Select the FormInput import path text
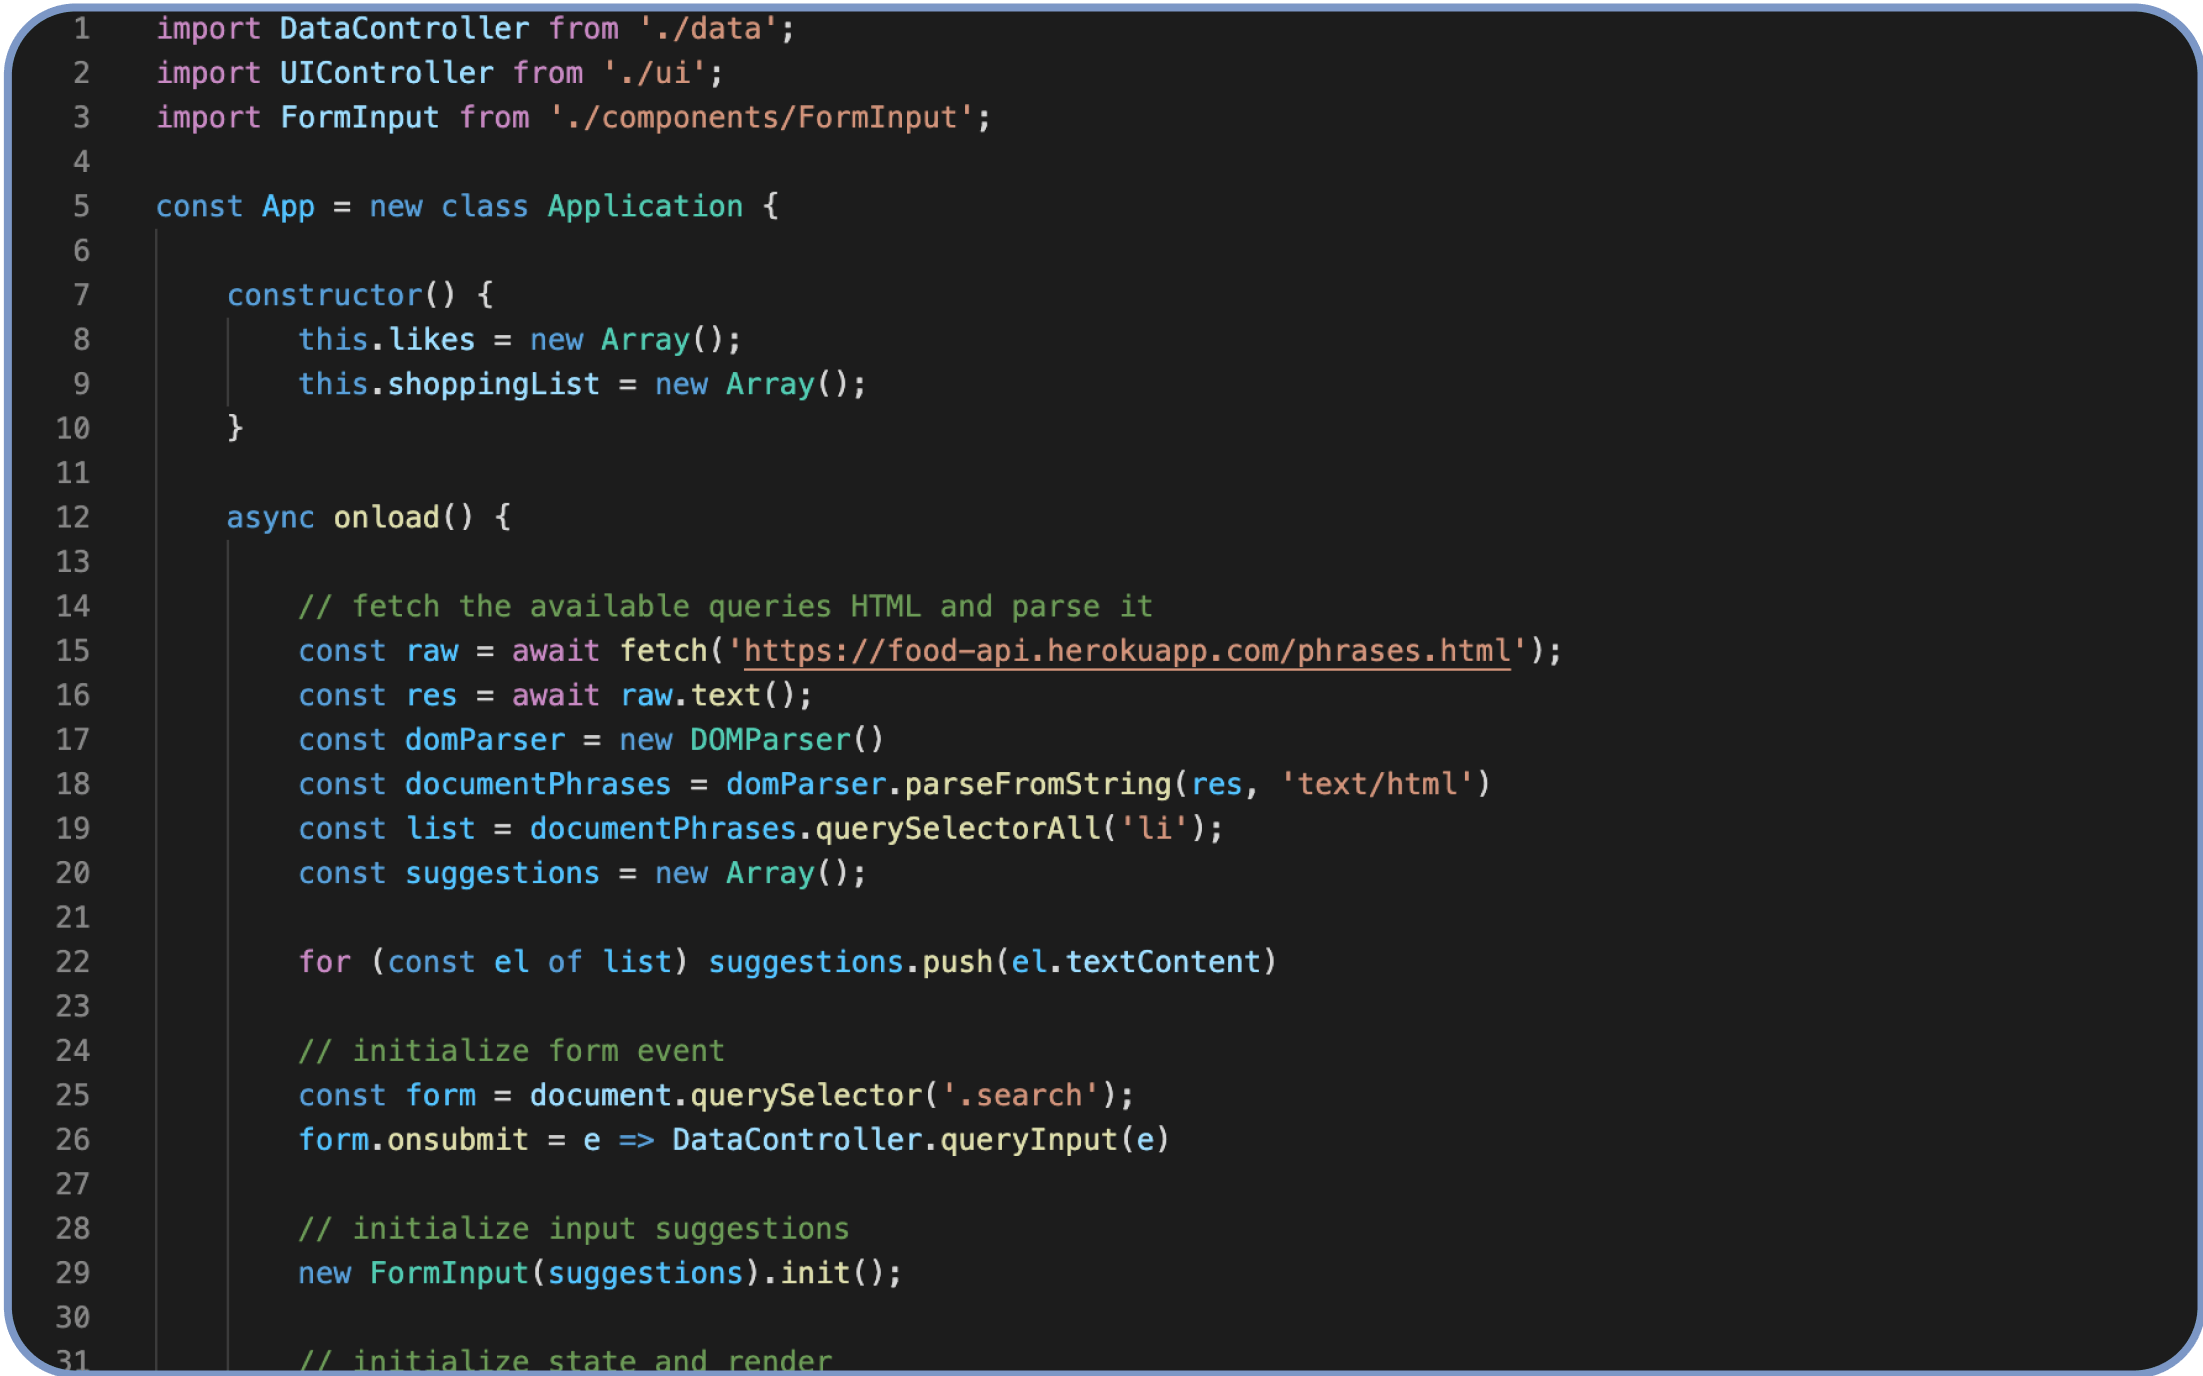The width and height of the screenshot is (2203, 1376). (x=770, y=116)
